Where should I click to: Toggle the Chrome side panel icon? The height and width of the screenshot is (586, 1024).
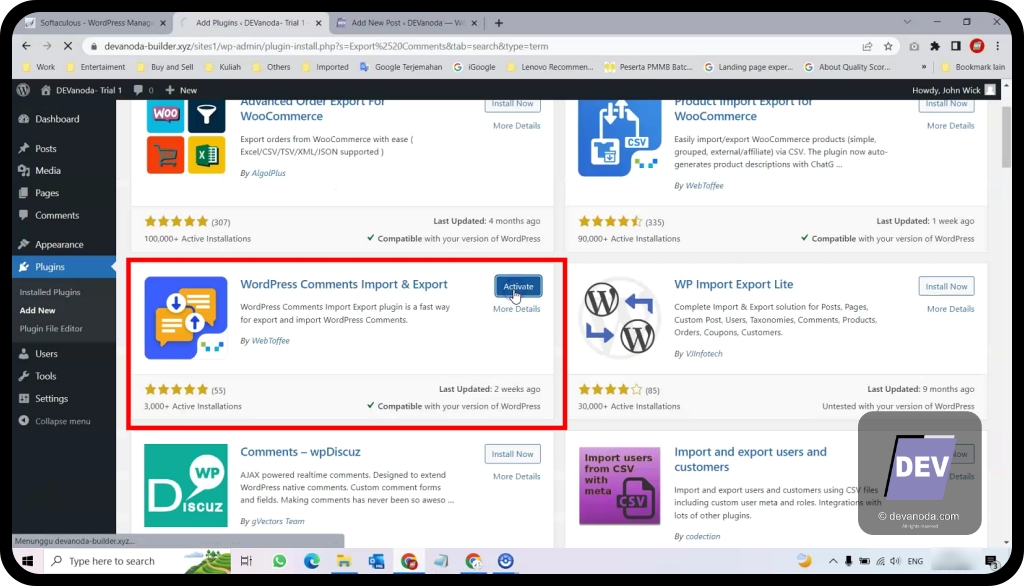pyautogui.click(x=955, y=46)
